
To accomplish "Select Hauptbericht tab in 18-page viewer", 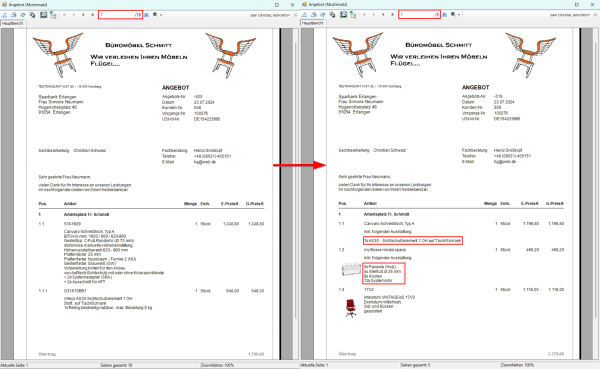I will pyautogui.click(x=13, y=23).
